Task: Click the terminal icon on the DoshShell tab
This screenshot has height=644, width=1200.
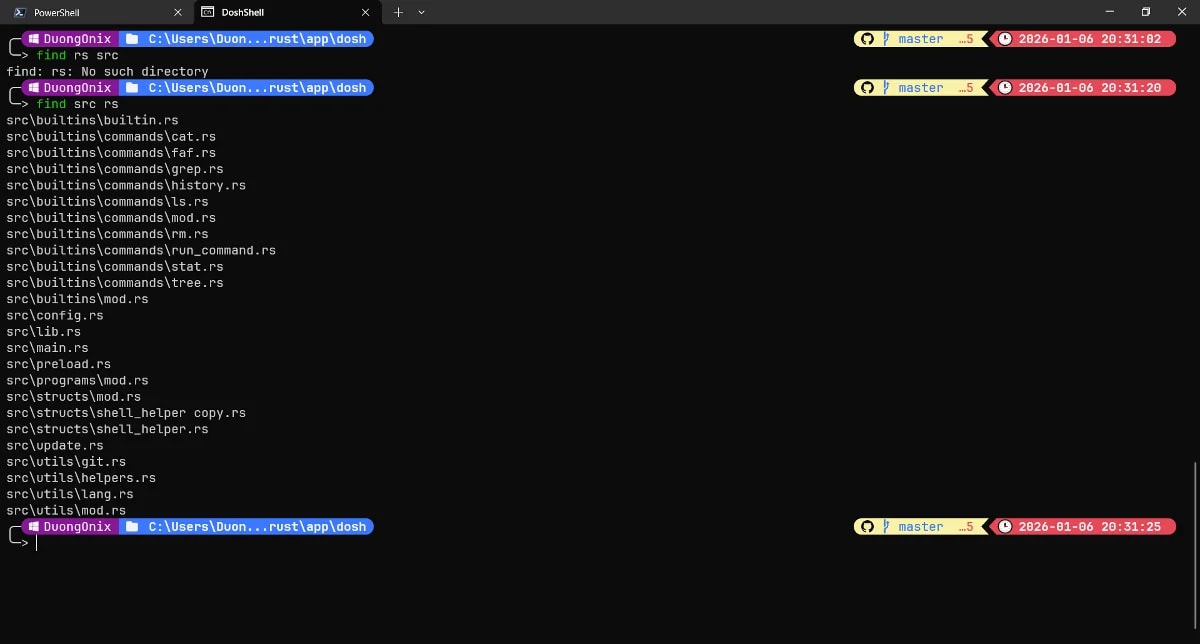Action: click(206, 13)
